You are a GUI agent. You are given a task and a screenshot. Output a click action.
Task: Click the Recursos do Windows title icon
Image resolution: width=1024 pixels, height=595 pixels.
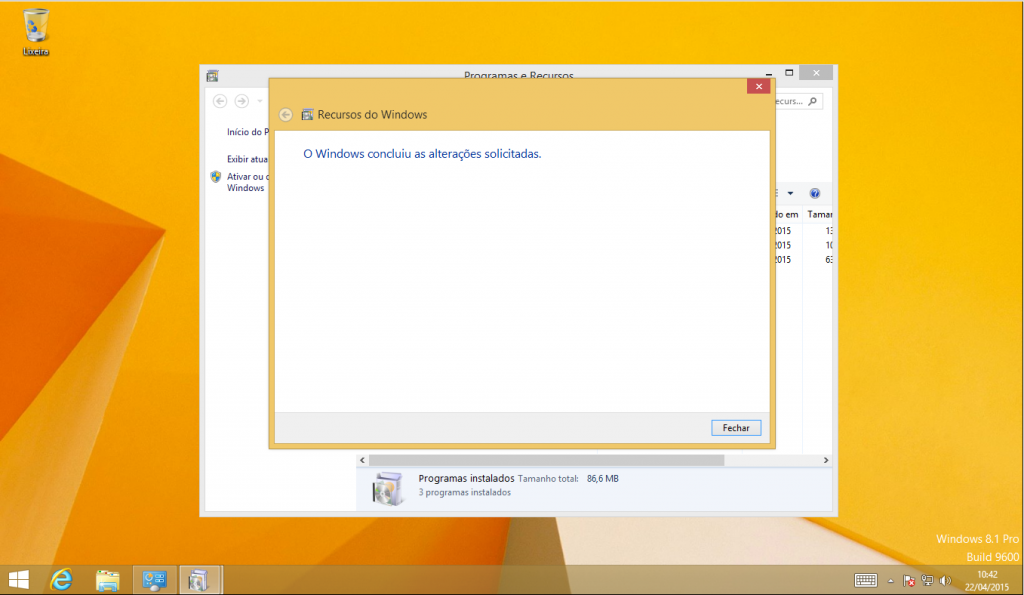(x=307, y=115)
